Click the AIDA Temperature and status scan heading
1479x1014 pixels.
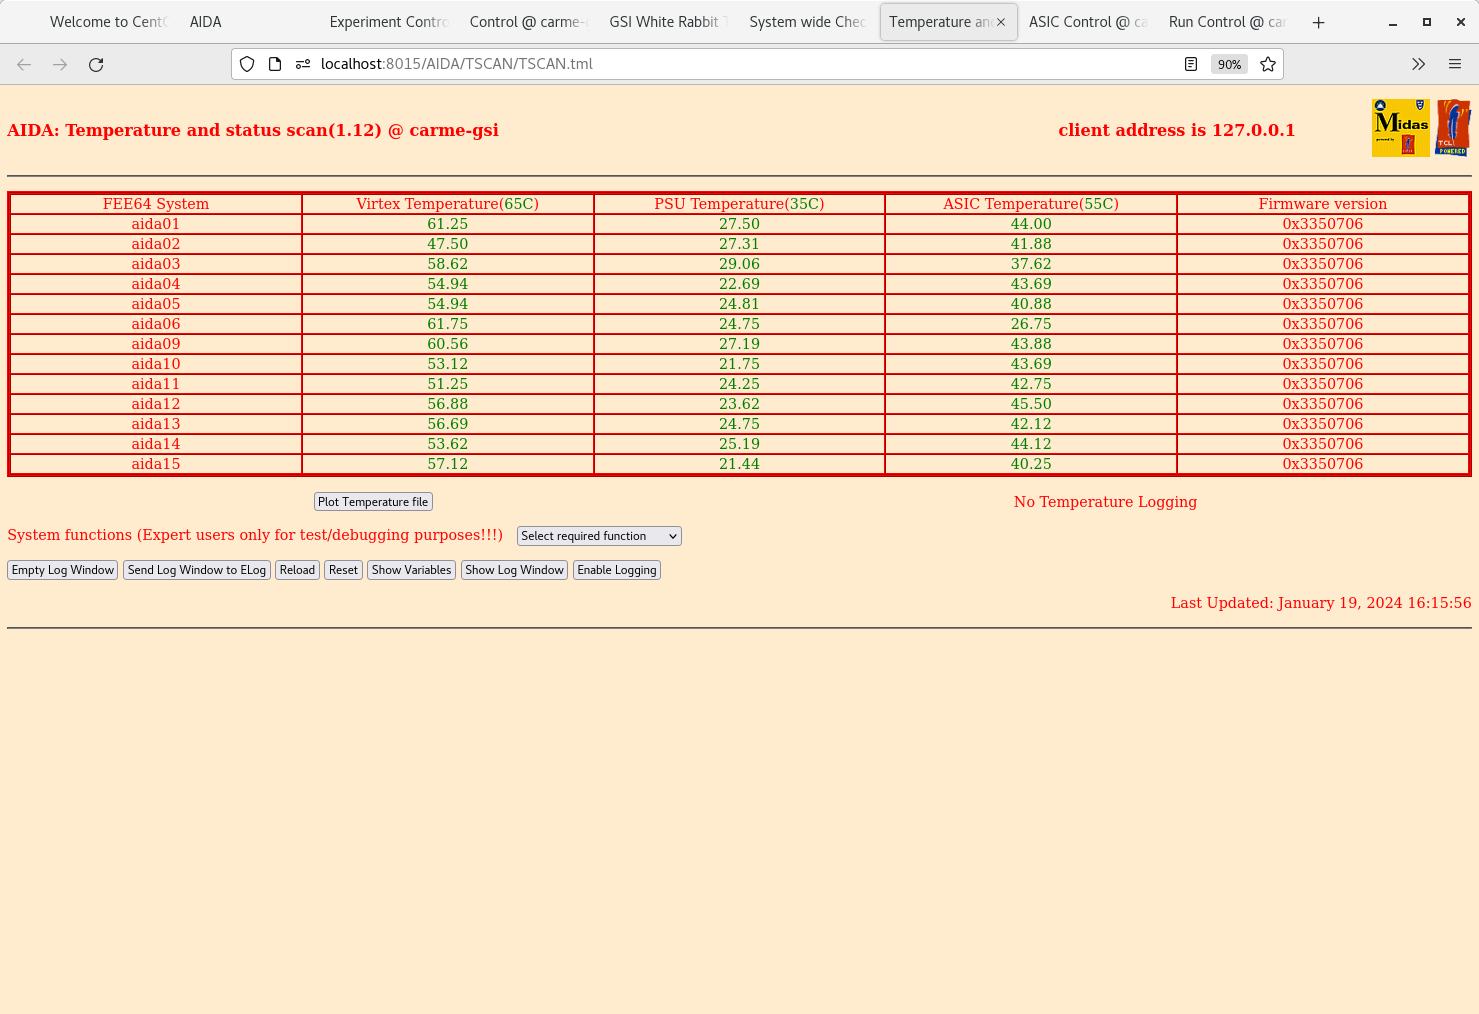[253, 130]
